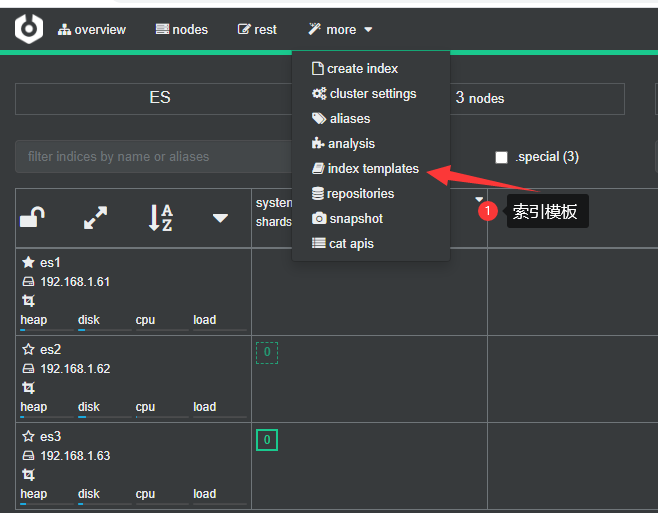
Task: Open repositories menu entry
Action: (353, 194)
